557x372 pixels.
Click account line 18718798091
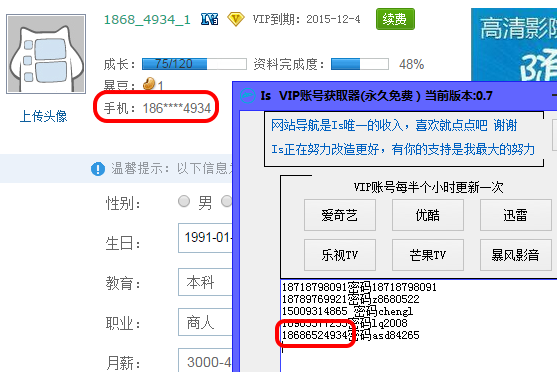click(x=359, y=287)
